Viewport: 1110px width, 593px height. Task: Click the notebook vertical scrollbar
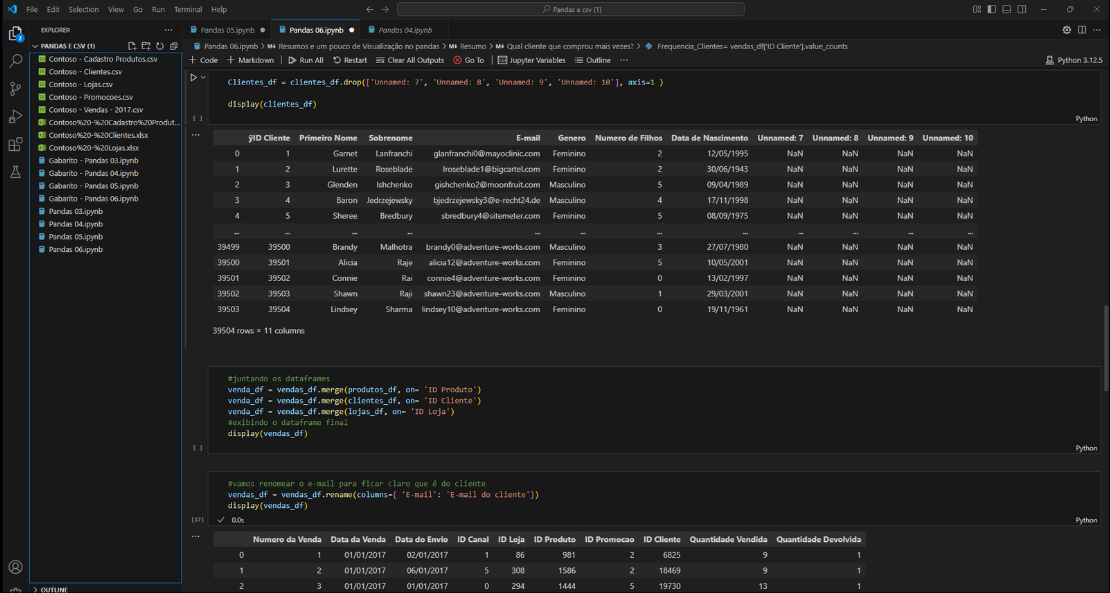1106,347
